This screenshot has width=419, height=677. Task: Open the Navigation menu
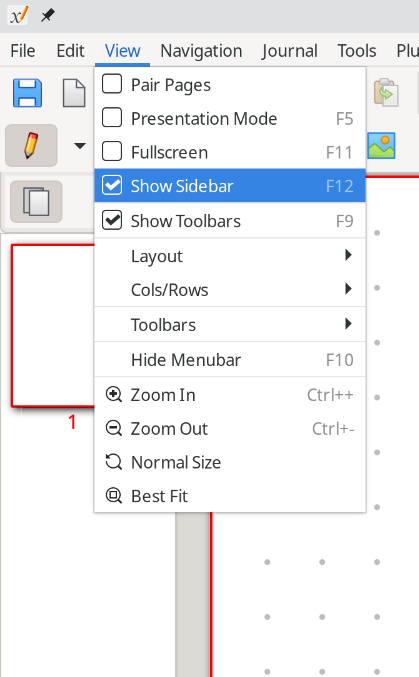(x=201, y=51)
